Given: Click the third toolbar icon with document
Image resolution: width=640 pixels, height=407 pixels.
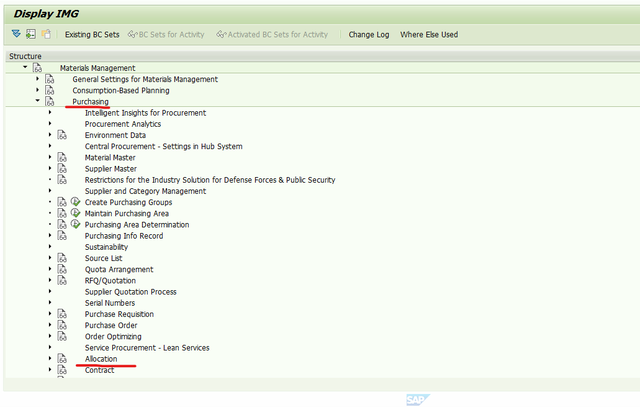Looking at the screenshot, I should (46, 34).
